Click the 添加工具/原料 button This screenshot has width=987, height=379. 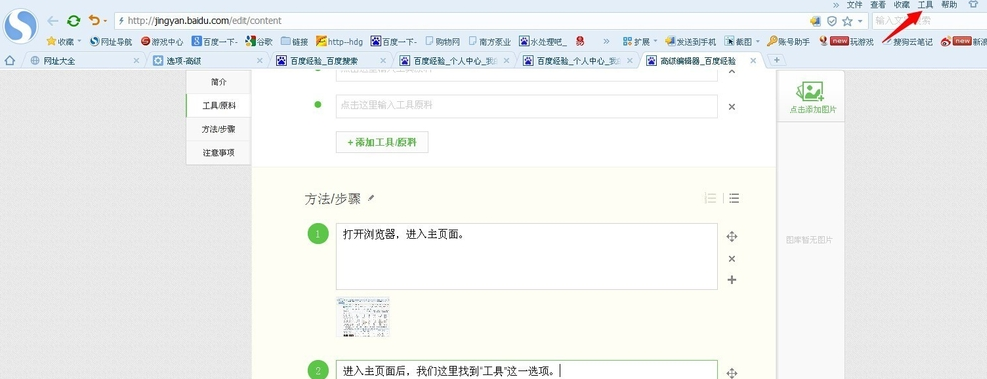(x=382, y=142)
